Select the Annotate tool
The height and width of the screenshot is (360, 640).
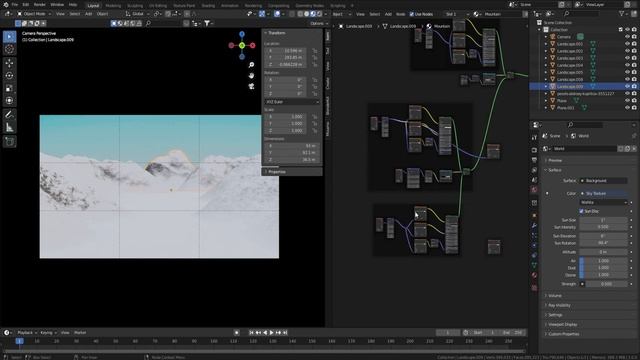(9, 115)
